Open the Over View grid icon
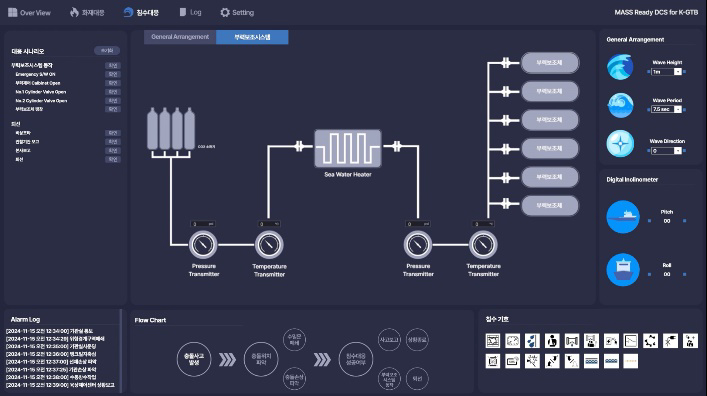This screenshot has width=707, height=396. click(x=13, y=13)
